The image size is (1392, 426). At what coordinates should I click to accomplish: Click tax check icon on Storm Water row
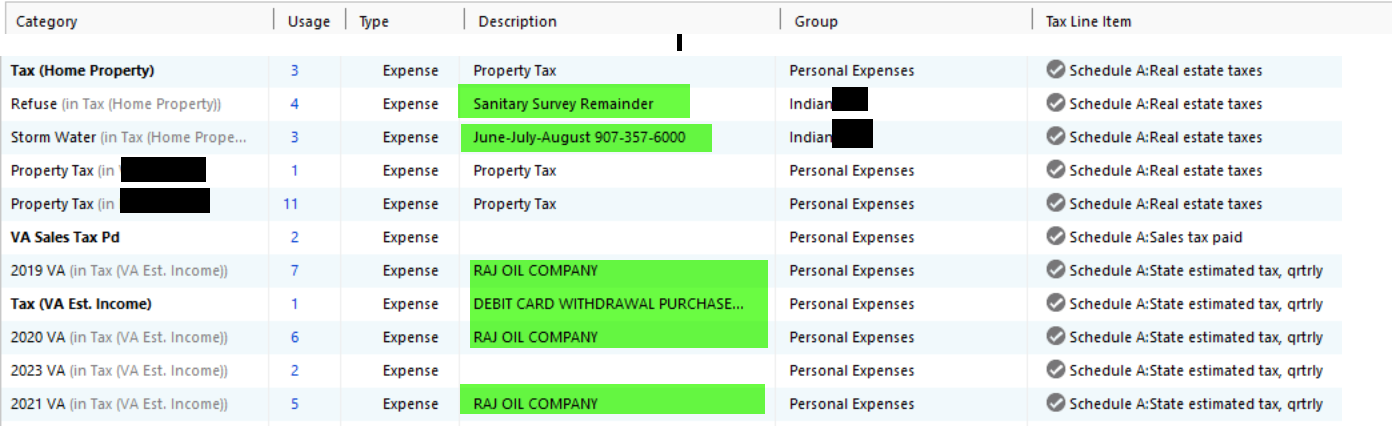1055,137
